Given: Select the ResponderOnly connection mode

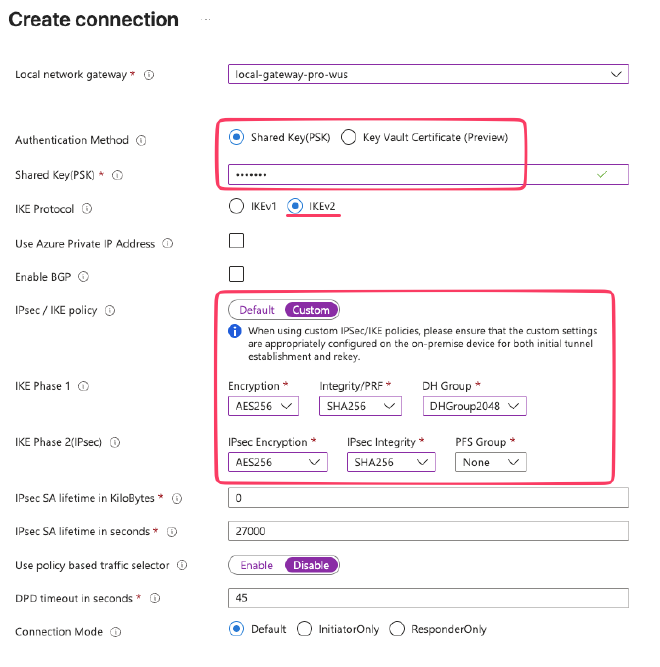Looking at the screenshot, I should (397, 629).
